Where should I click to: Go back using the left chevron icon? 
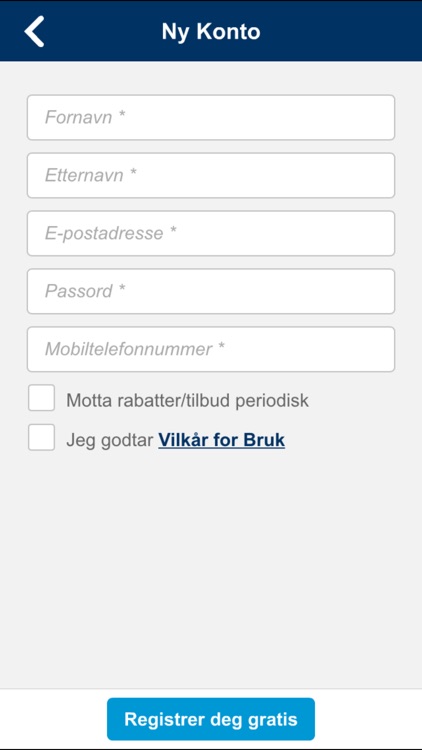pyautogui.click(x=34, y=32)
